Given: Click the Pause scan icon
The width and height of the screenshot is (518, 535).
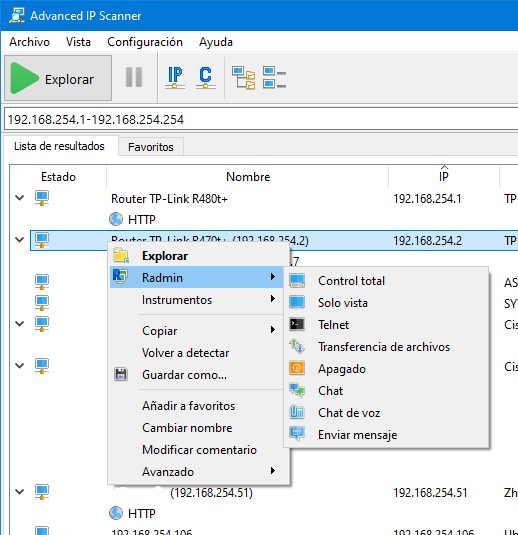Looking at the screenshot, I should click(134, 77).
